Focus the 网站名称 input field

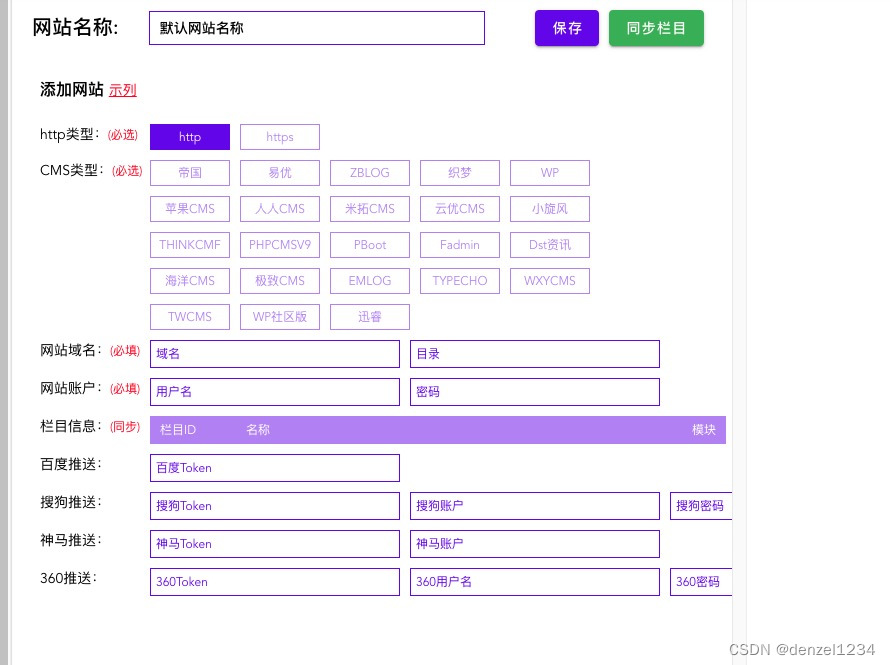click(317, 28)
